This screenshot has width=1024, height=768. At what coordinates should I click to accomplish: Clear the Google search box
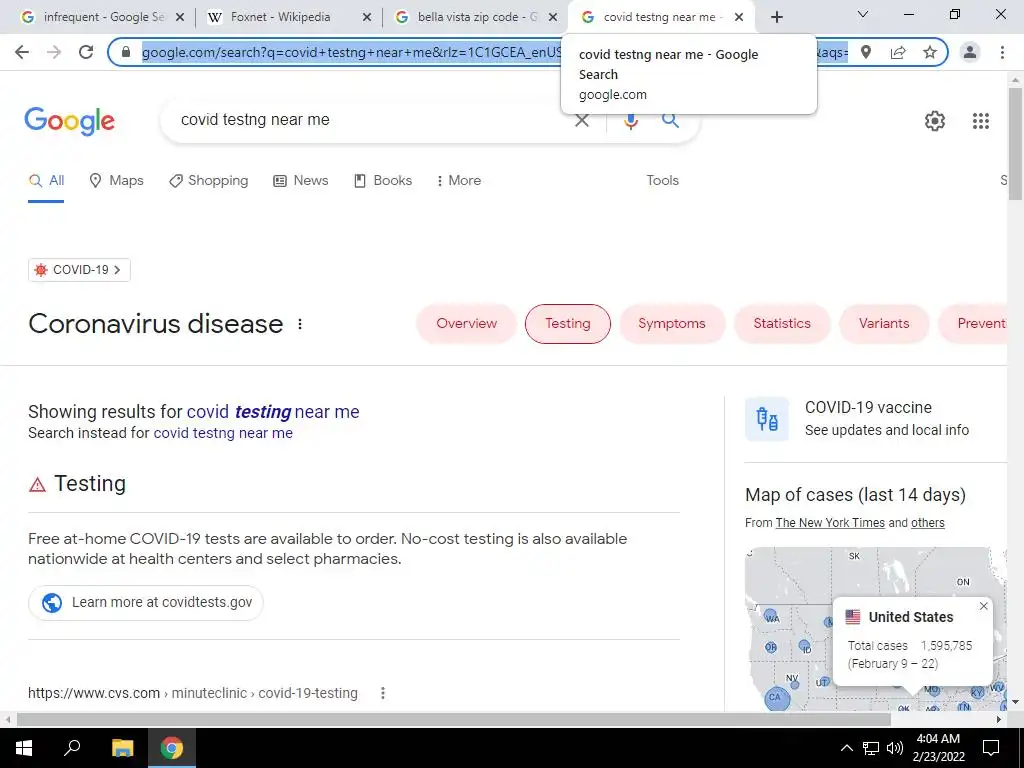[x=581, y=120]
